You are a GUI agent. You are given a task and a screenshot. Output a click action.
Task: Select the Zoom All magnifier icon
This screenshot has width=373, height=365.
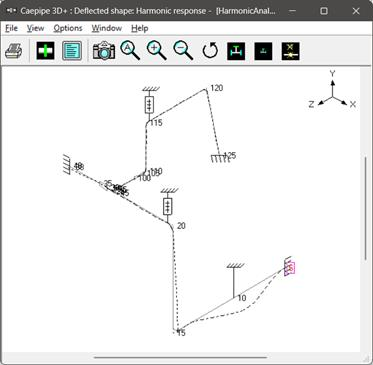(130, 51)
